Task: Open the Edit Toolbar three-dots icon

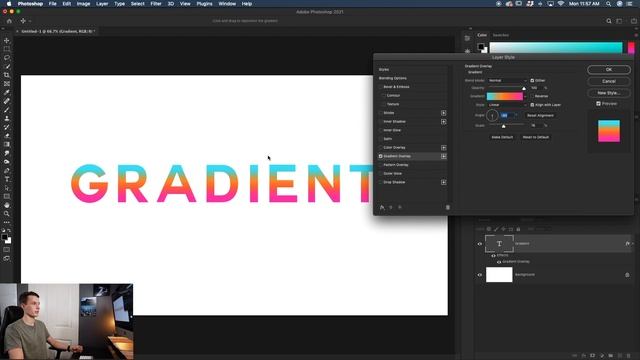Action: click(7, 222)
